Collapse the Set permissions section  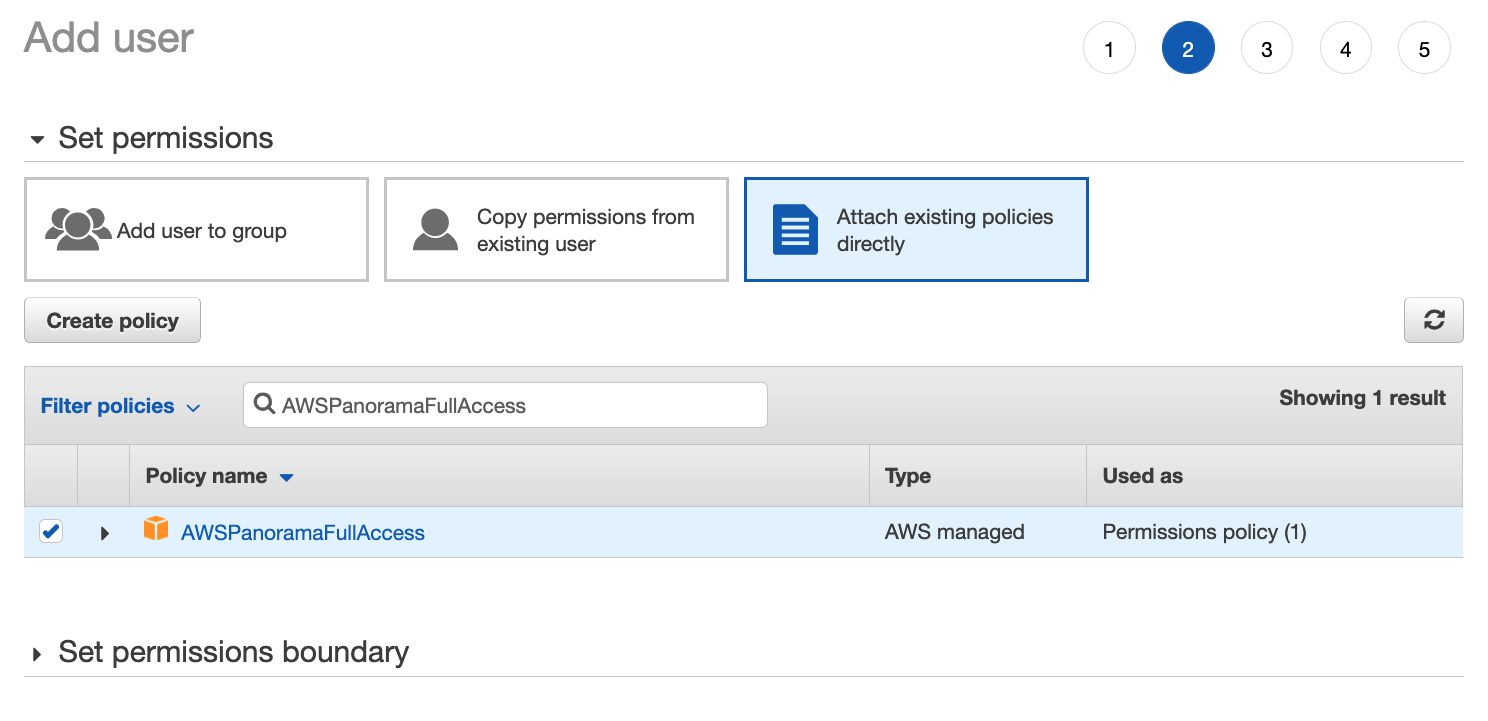click(38, 140)
